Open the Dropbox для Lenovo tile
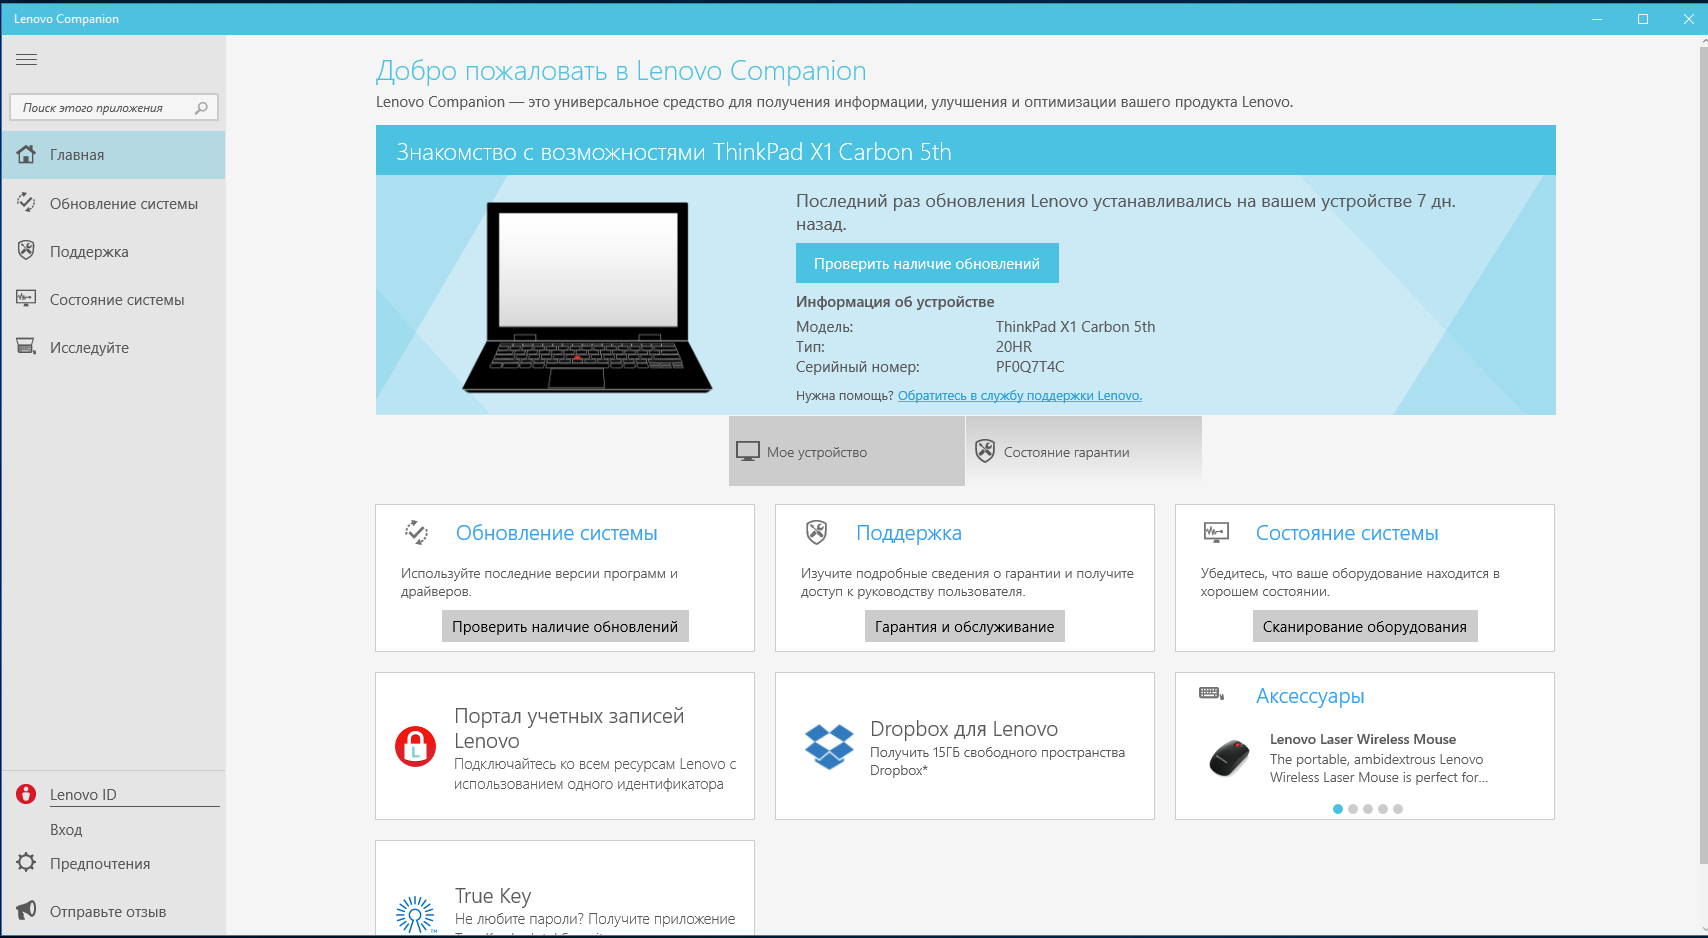The image size is (1708, 938). tap(965, 746)
